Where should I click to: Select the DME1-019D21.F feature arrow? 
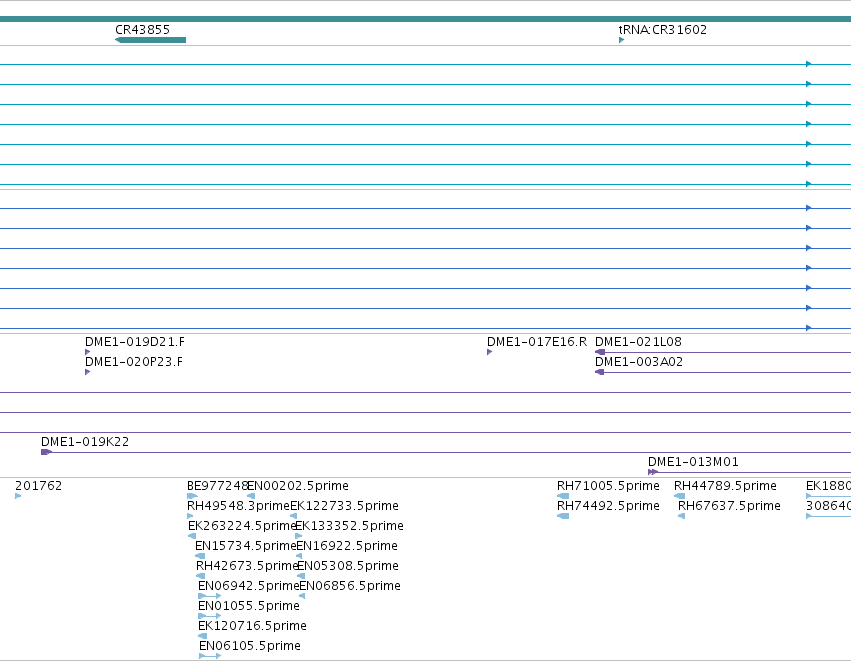(x=87, y=352)
